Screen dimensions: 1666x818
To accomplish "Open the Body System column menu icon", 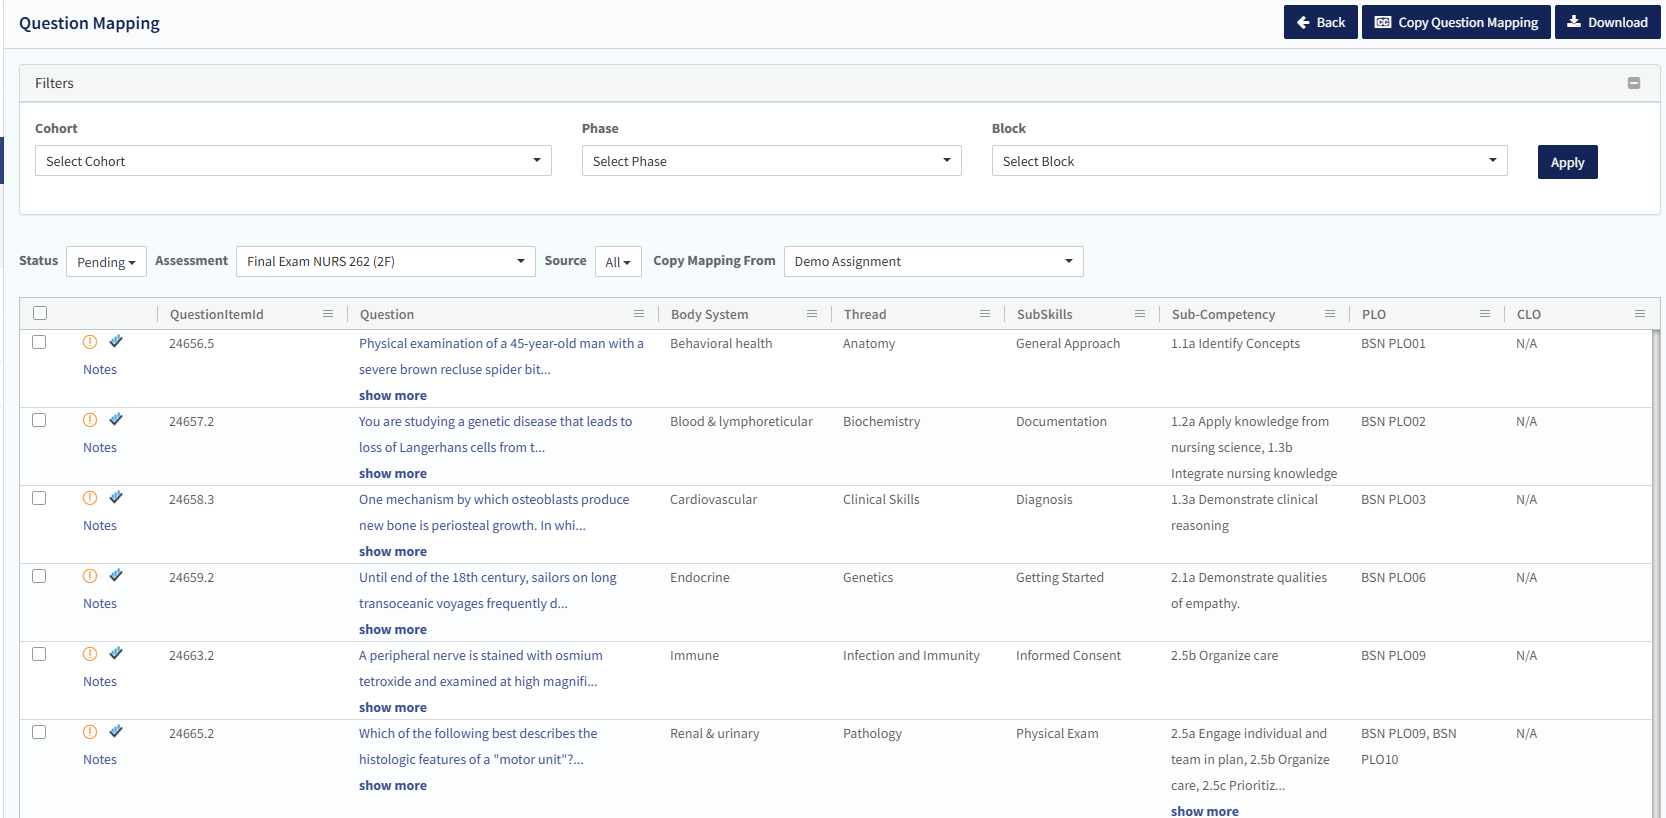I will tap(812, 314).
